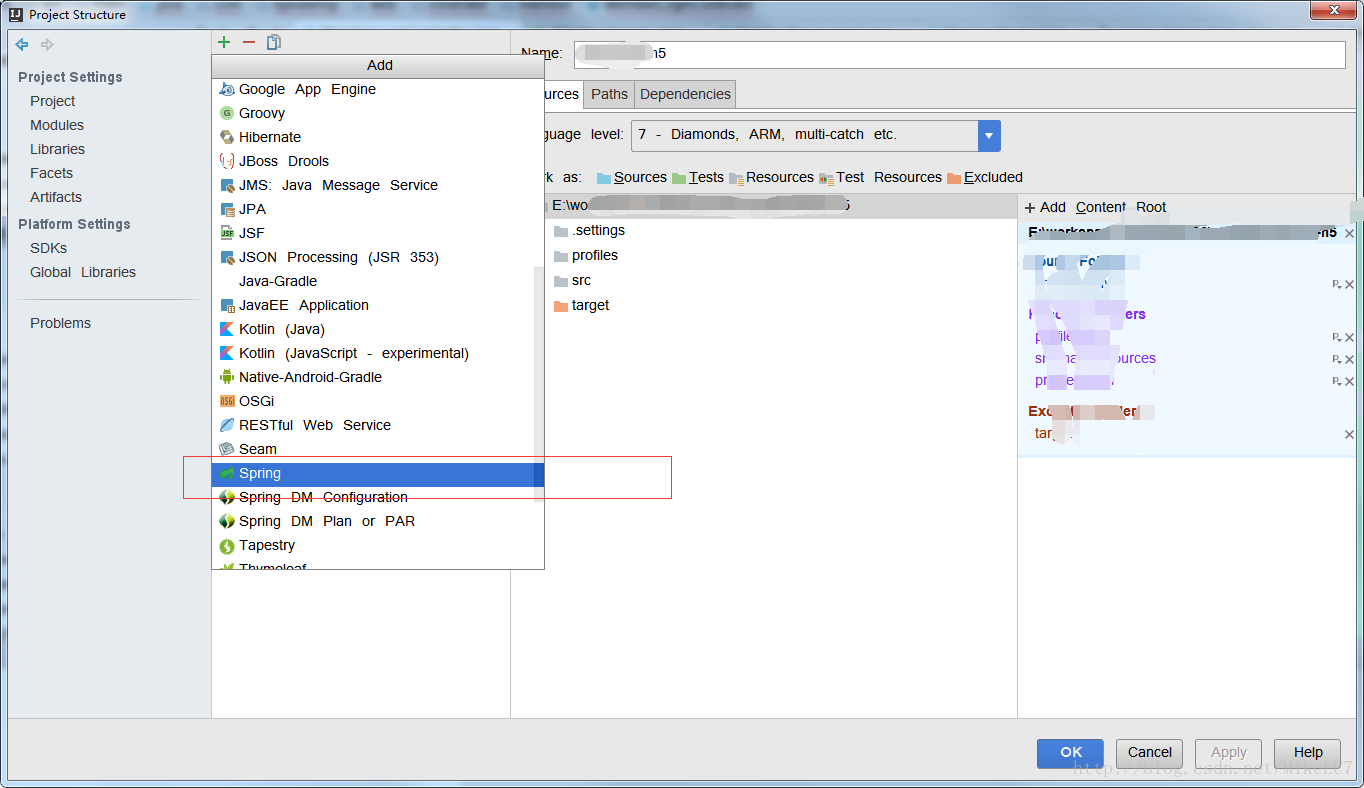Mark as Sources

632,177
